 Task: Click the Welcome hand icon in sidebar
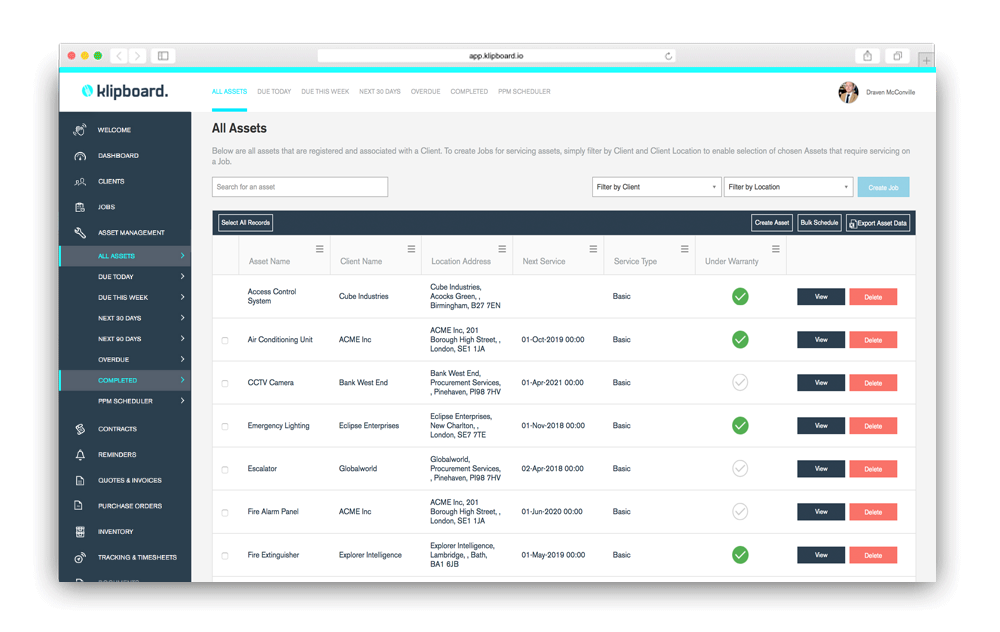pos(80,130)
